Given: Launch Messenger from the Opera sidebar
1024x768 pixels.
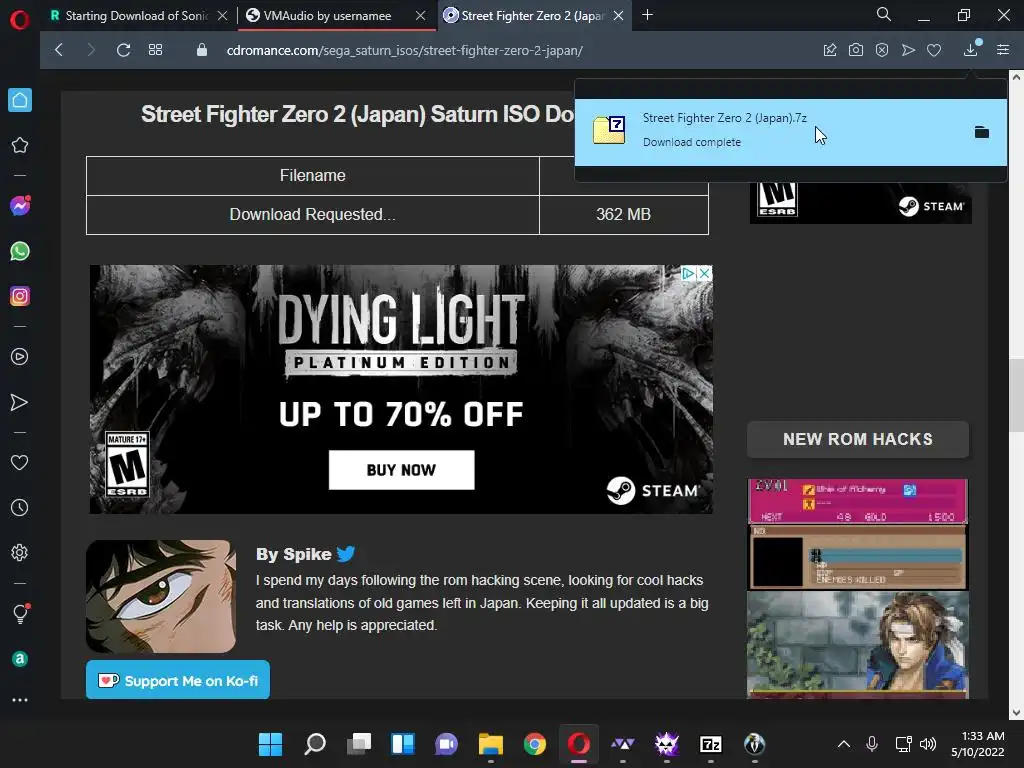Looking at the screenshot, I should 20,206.
